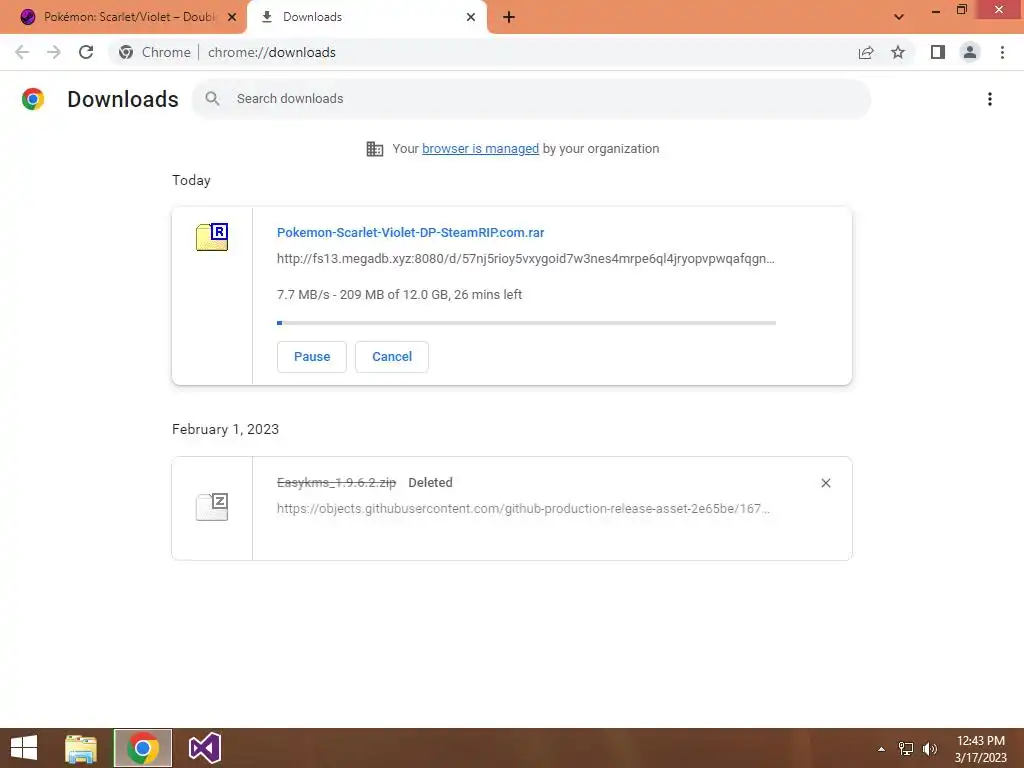Open the side panel icon
This screenshot has width=1024, height=768.
coord(938,52)
